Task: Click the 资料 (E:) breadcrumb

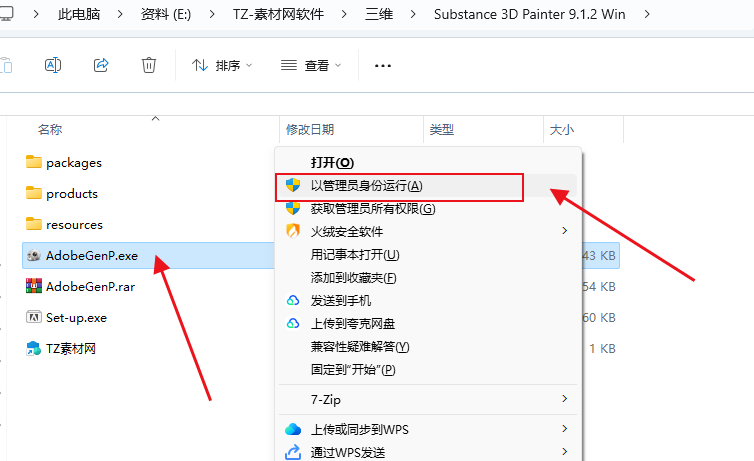Action: (165, 14)
